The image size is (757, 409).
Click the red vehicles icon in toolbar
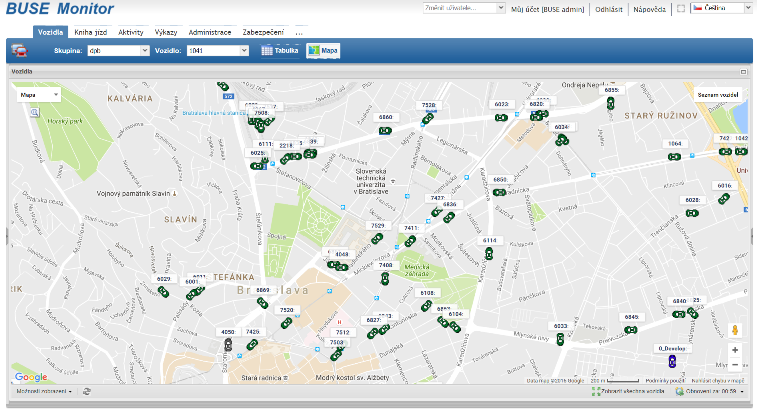pyautogui.click(x=20, y=49)
